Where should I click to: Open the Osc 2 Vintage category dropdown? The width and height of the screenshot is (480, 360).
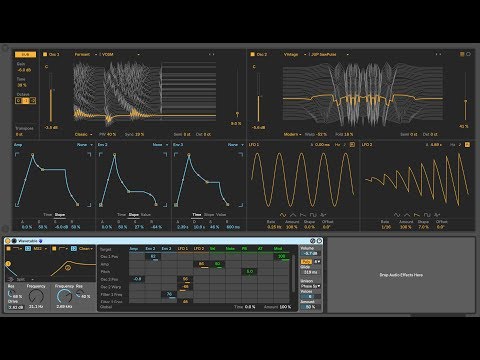295,54
